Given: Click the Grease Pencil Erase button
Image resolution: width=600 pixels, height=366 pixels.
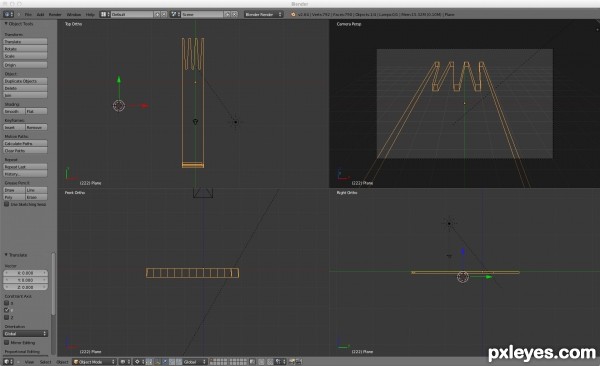Looking at the screenshot, I should 36,198.
